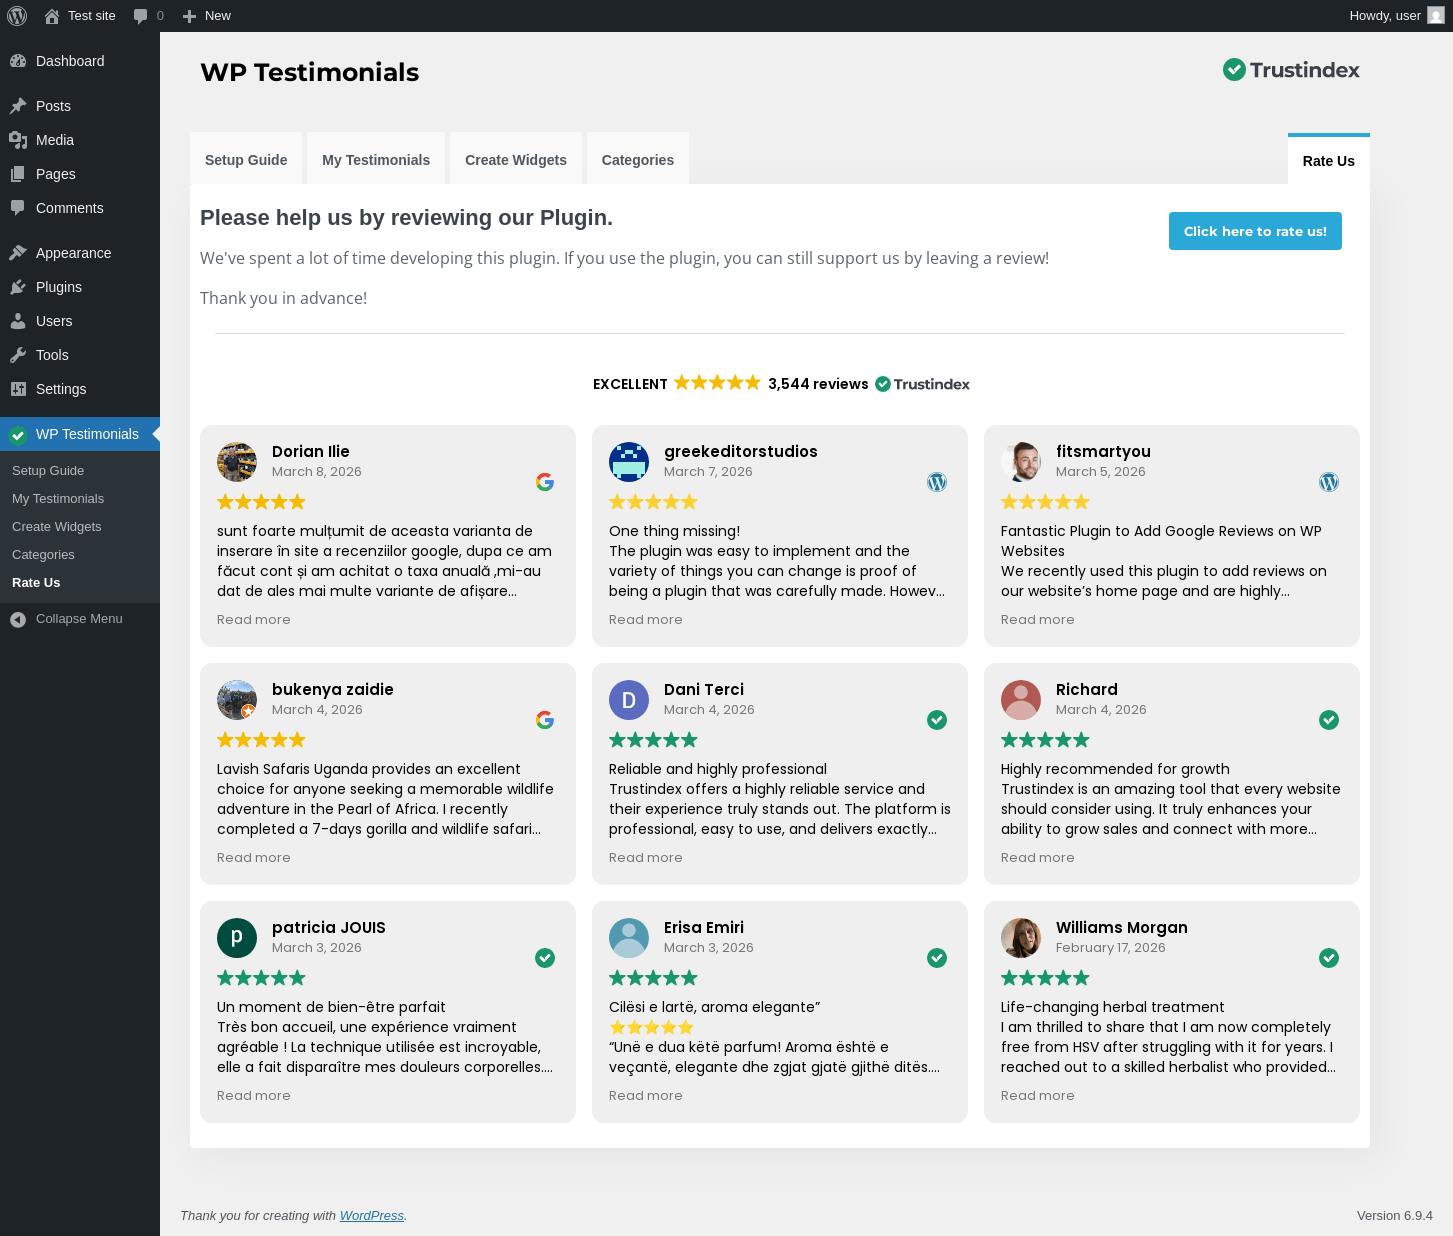Click the WordPress logo in the admin bar
This screenshot has height=1236, width=1453.
point(17,16)
